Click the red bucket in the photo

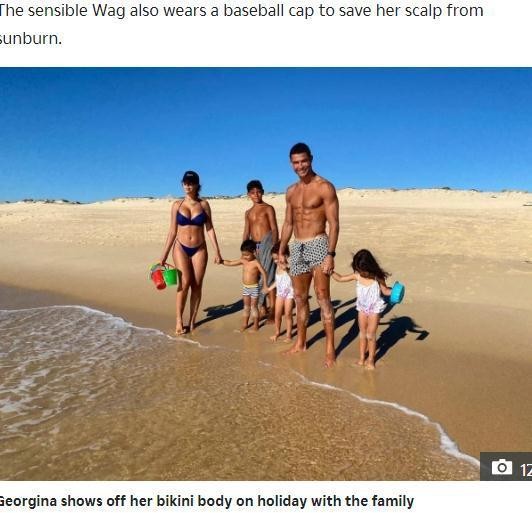[158, 279]
